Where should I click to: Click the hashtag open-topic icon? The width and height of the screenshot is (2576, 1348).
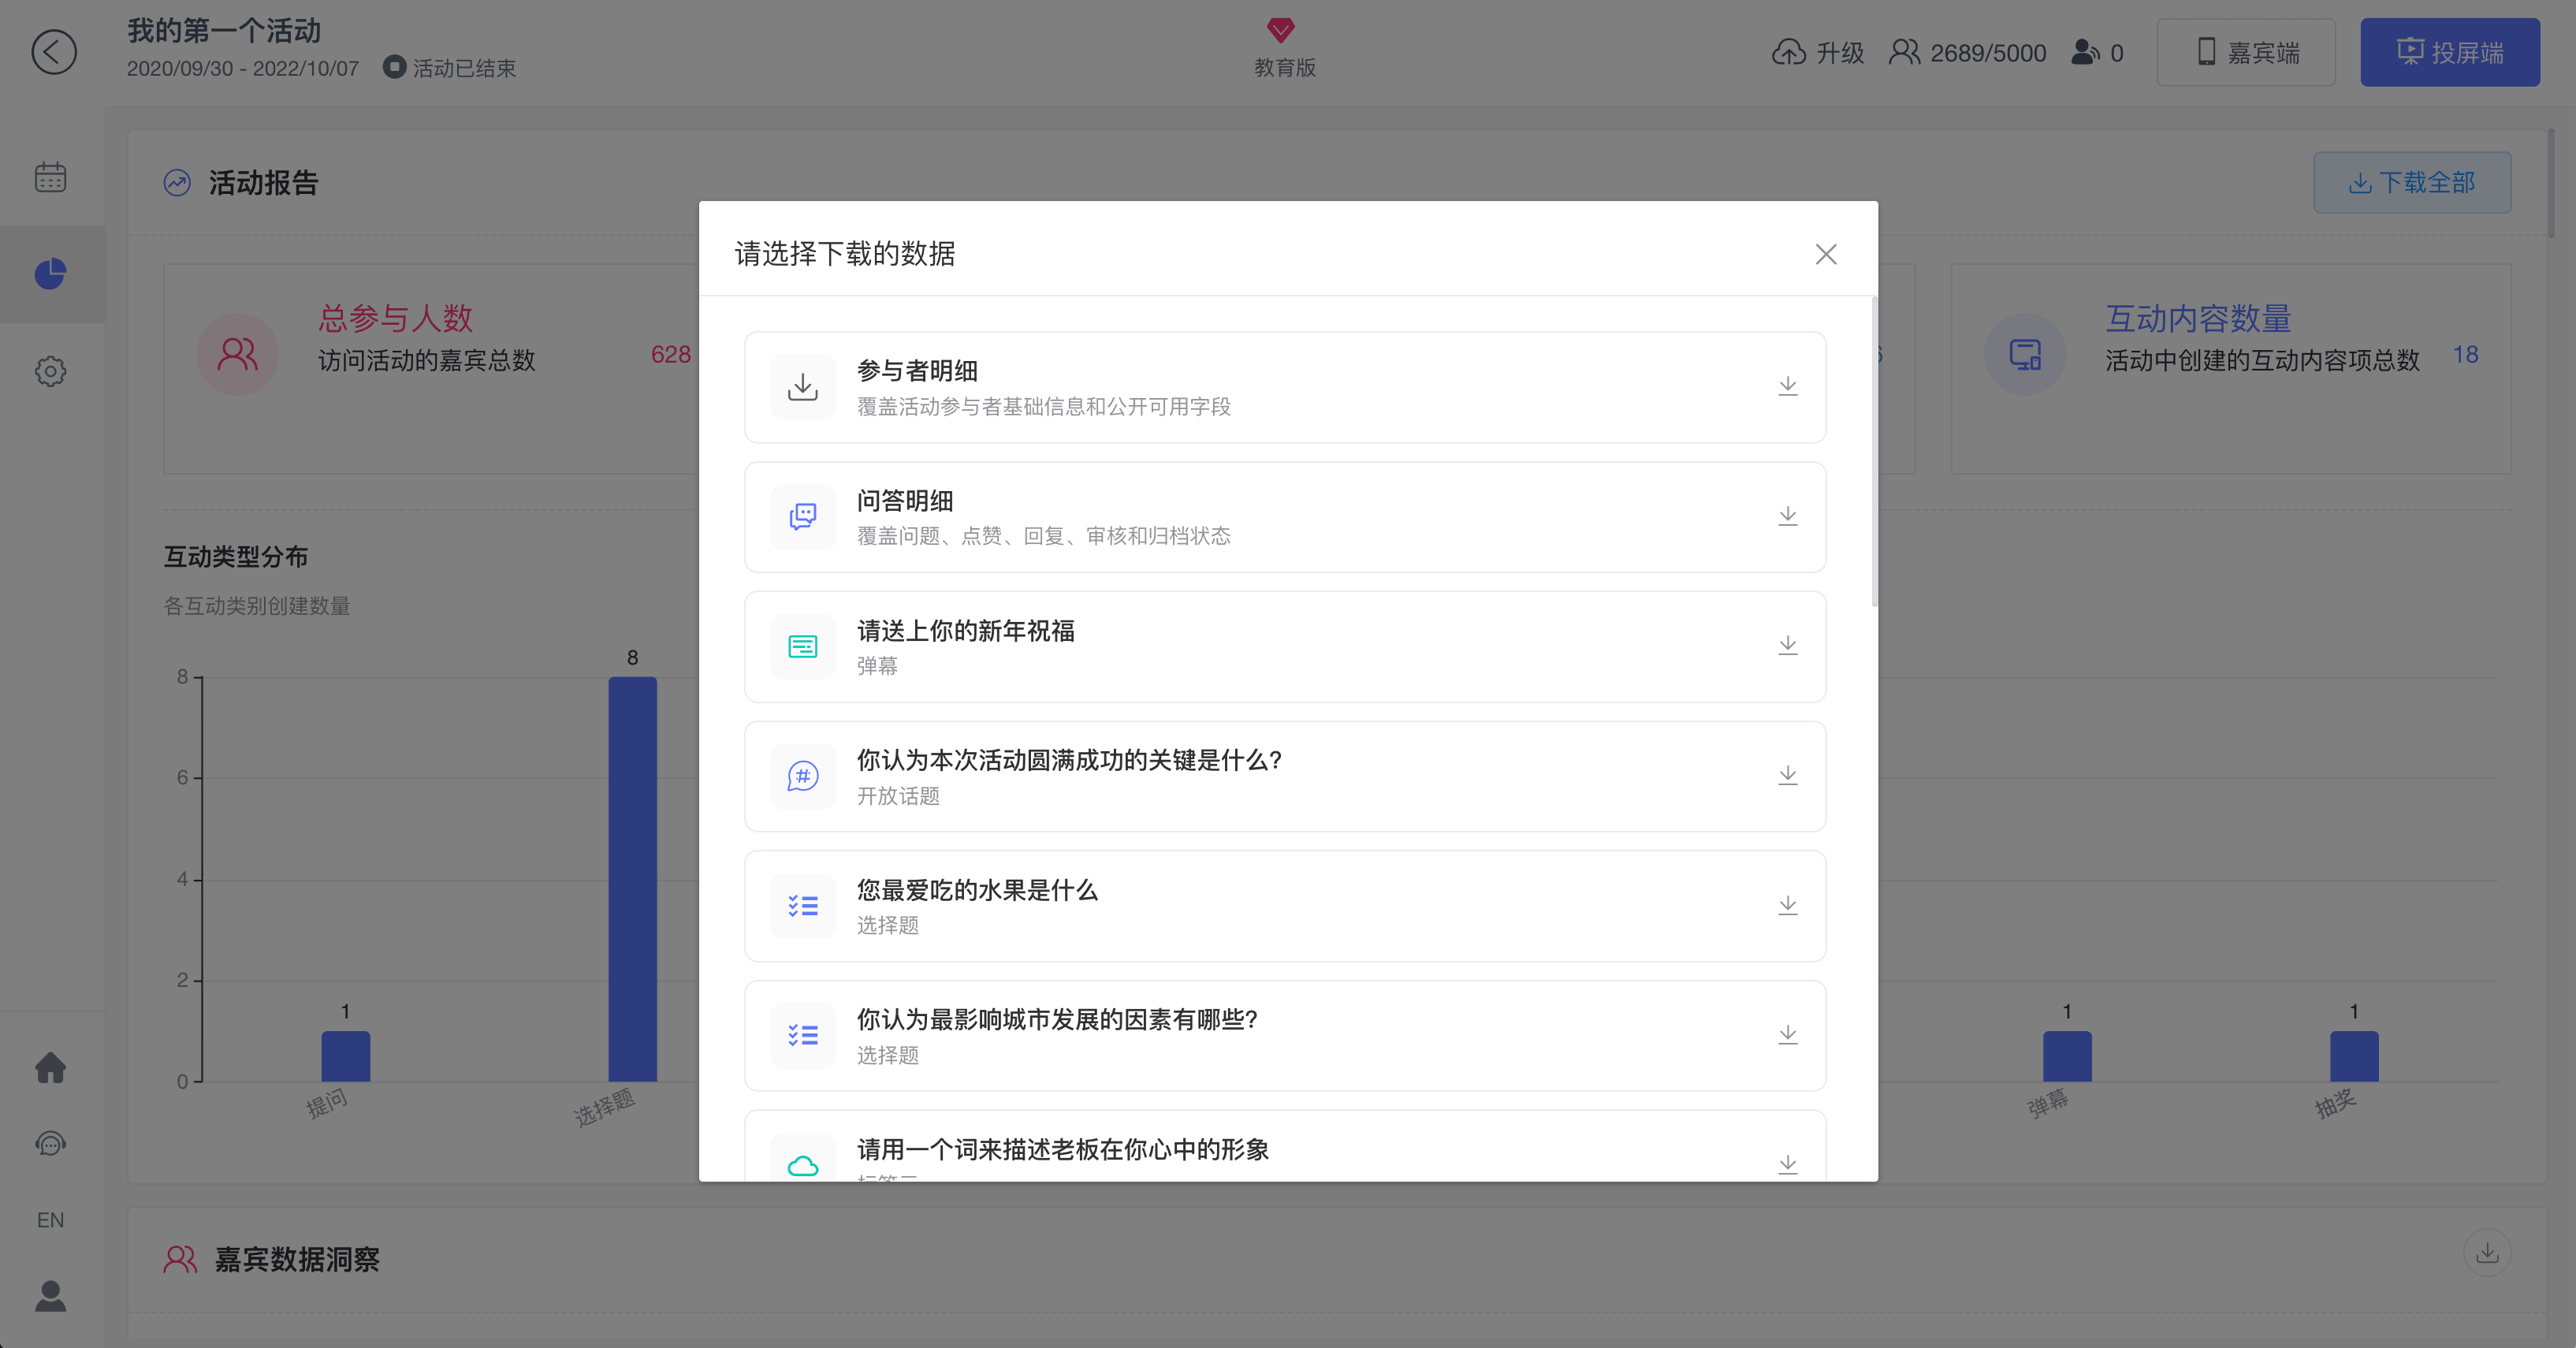pyautogui.click(x=803, y=776)
